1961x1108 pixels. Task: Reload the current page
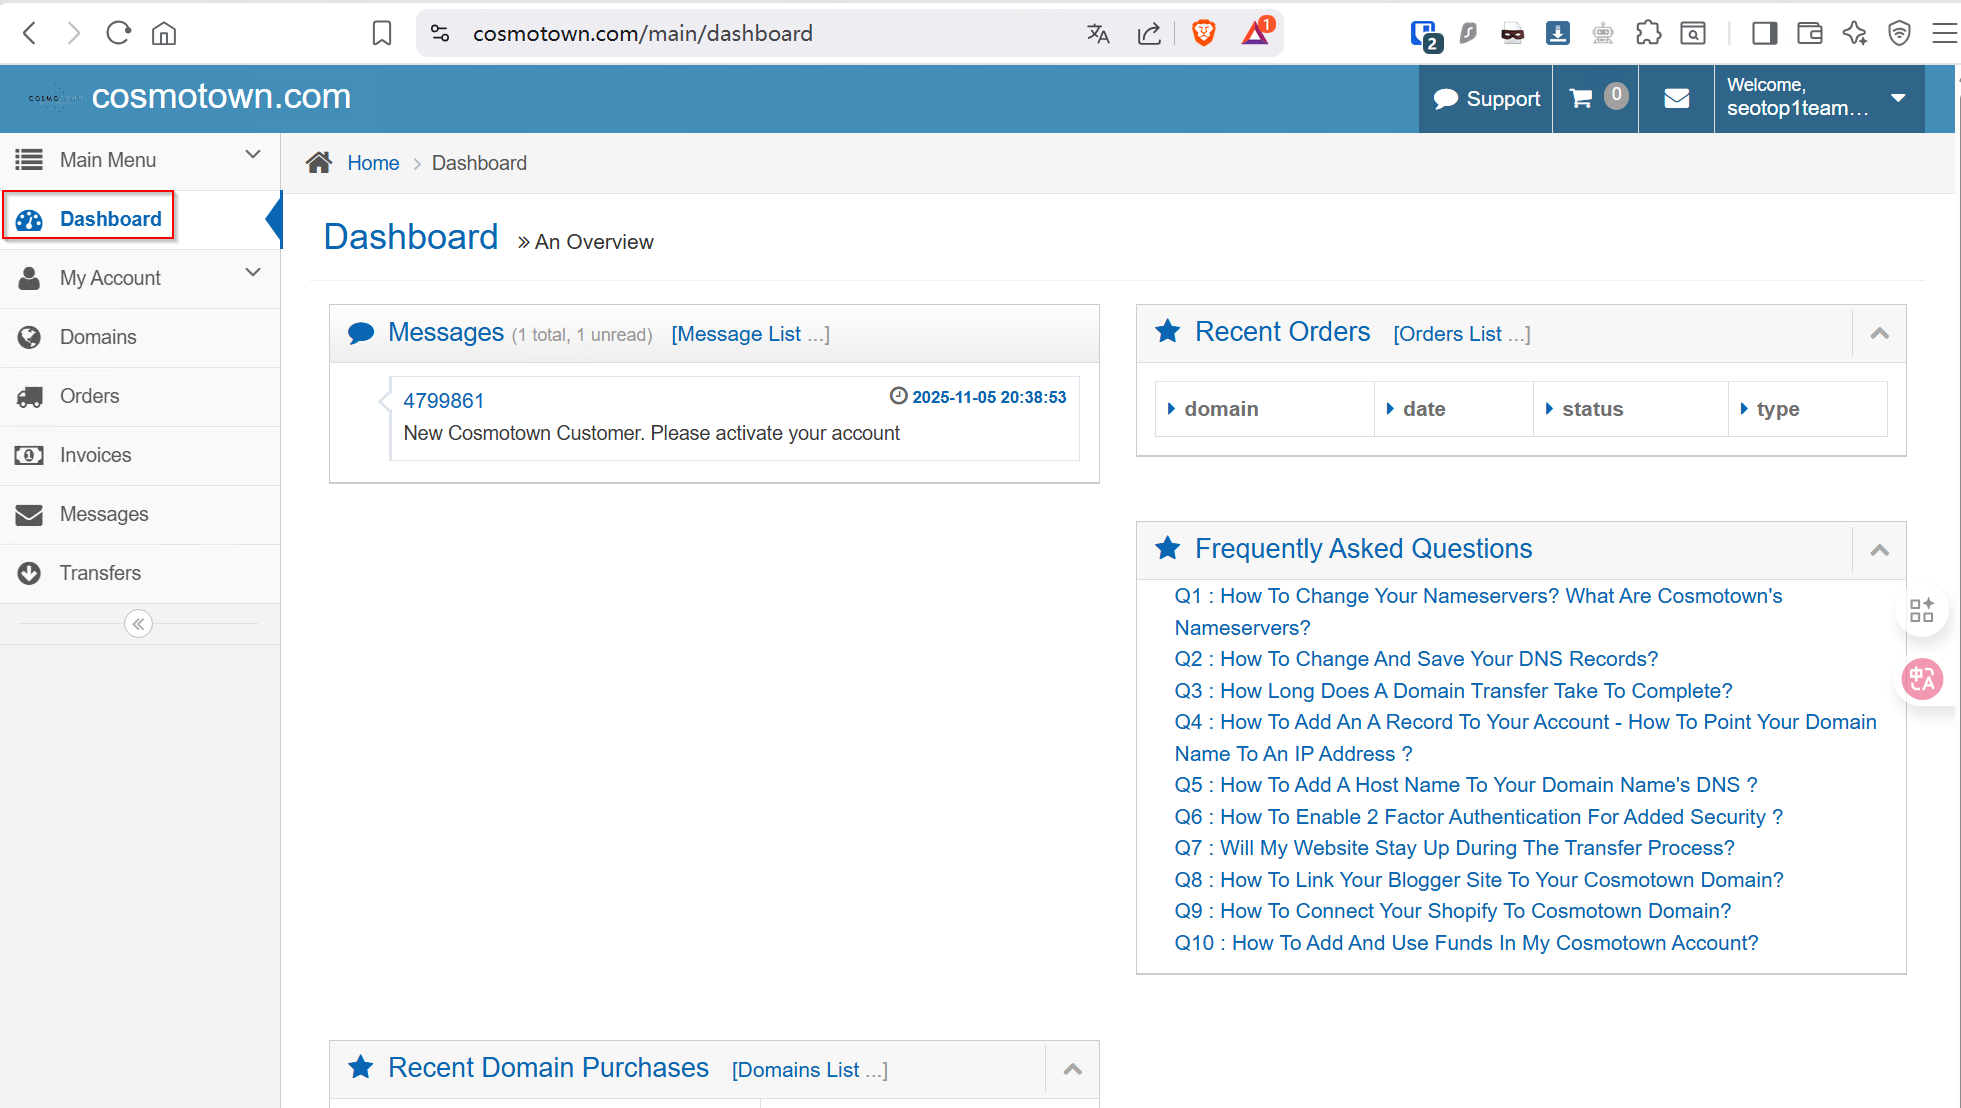tap(118, 33)
